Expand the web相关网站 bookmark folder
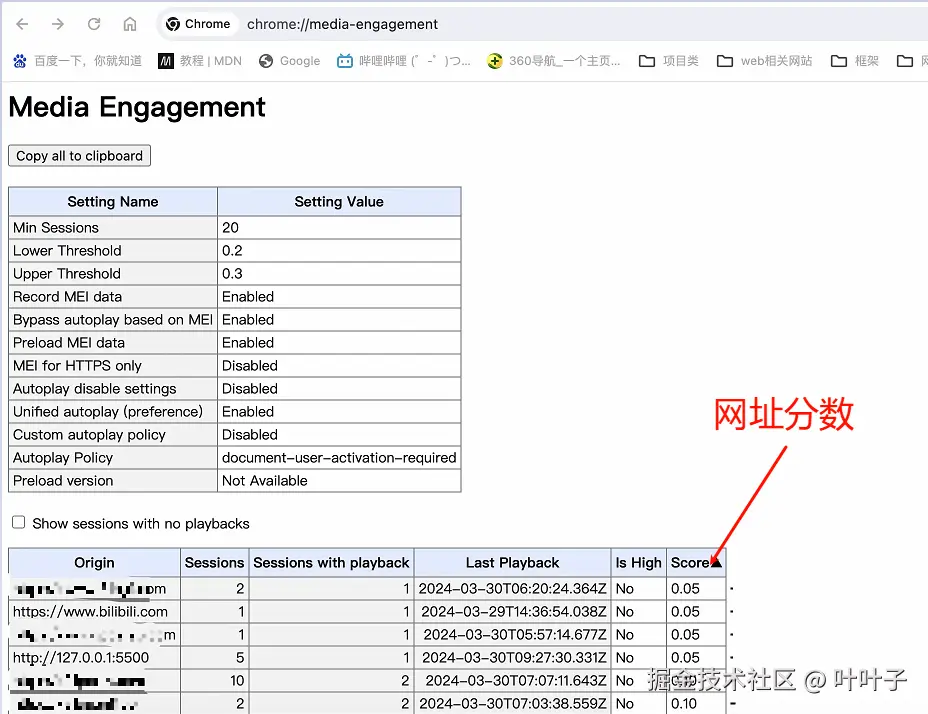 click(x=765, y=61)
